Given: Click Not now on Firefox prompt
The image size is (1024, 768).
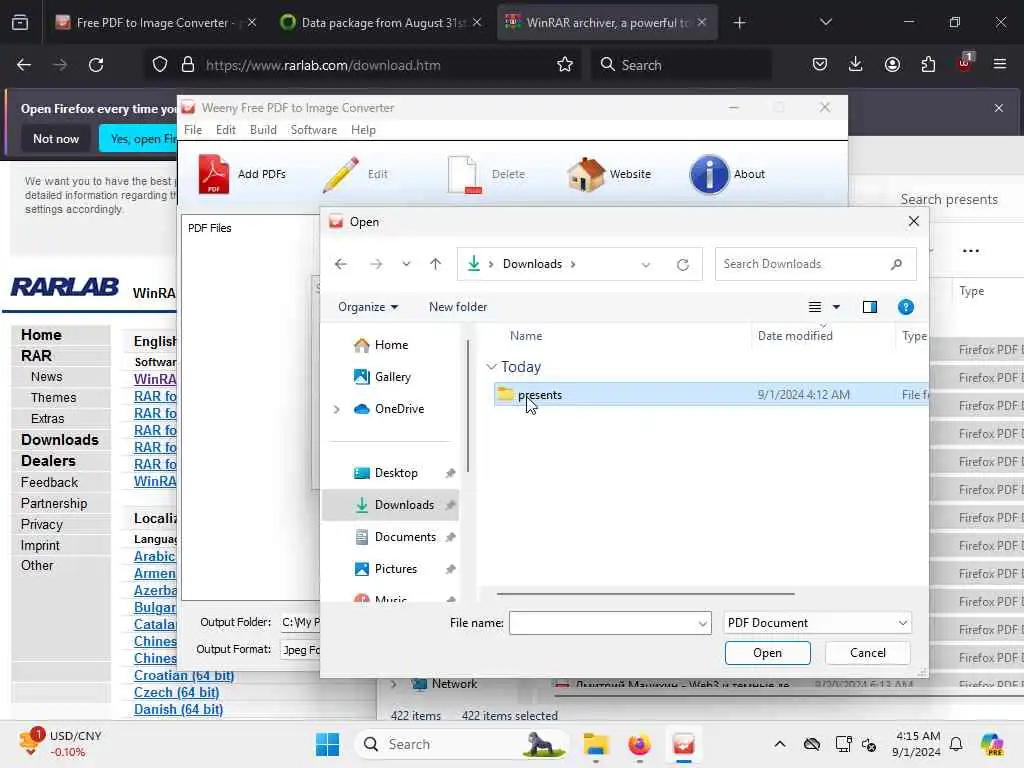Looking at the screenshot, I should (x=56, y=139).
